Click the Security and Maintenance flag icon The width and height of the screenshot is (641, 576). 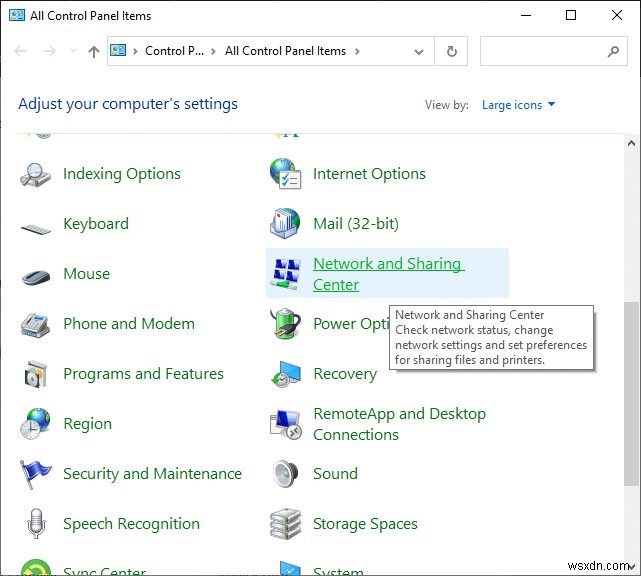coord(36,474)
